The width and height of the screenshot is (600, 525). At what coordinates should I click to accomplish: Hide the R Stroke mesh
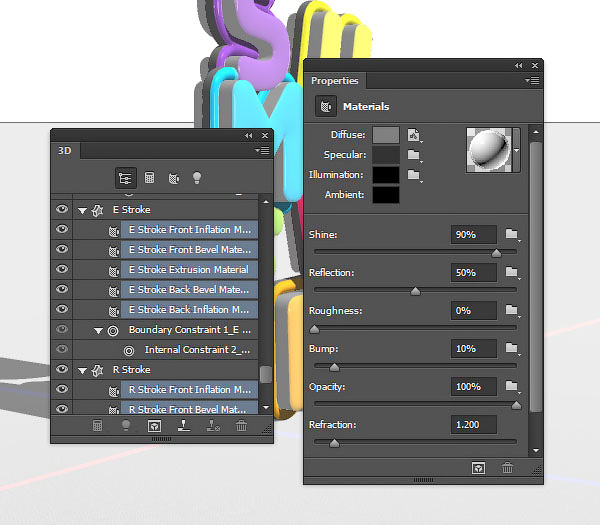(62, 369)
